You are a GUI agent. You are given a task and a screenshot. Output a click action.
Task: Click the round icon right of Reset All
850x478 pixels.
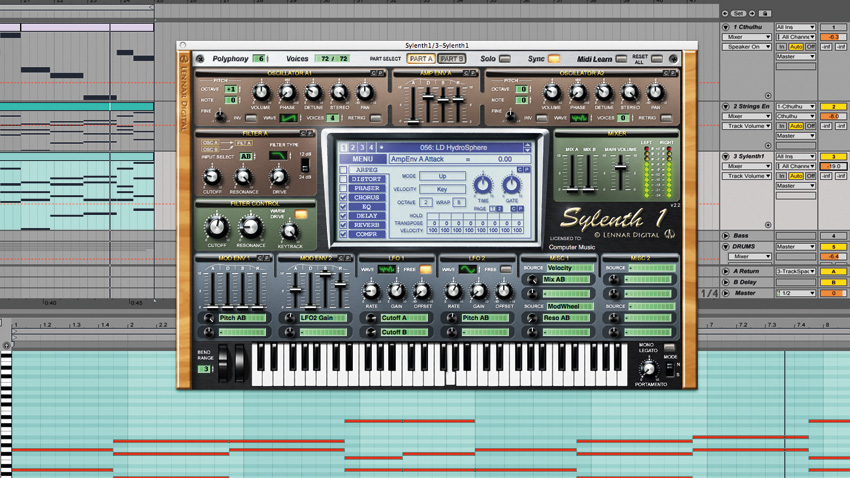click(x=673, y=59)
